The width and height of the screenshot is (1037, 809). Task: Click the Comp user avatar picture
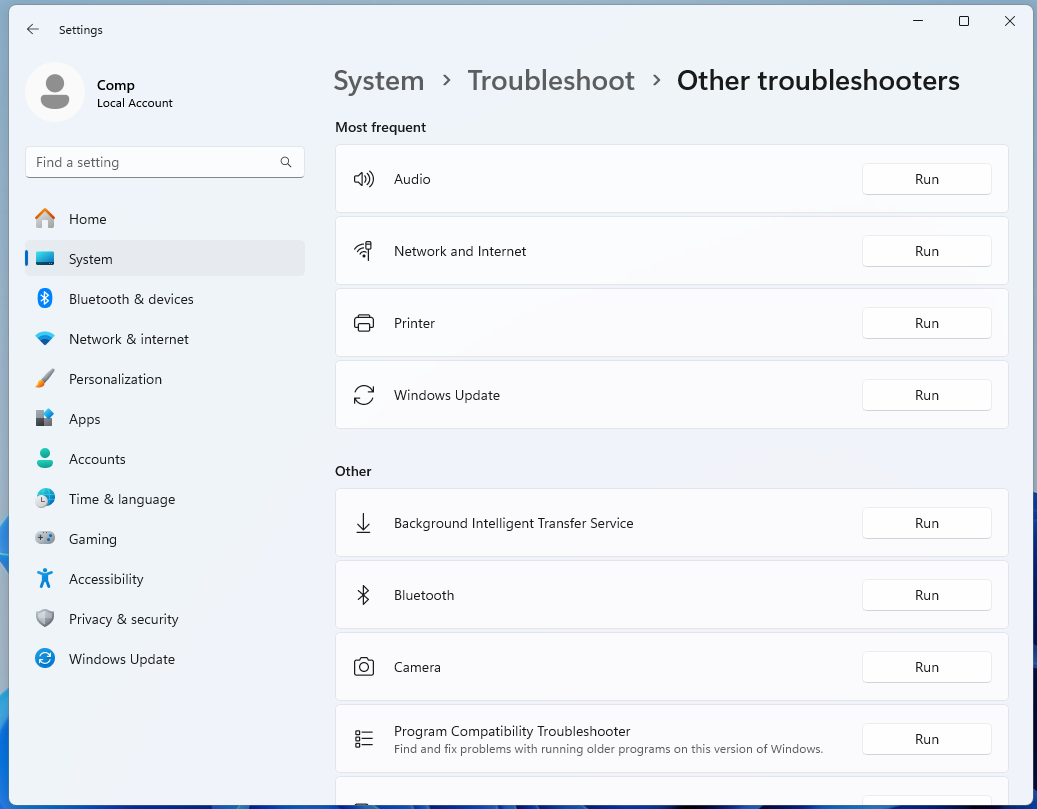[55, 92]
